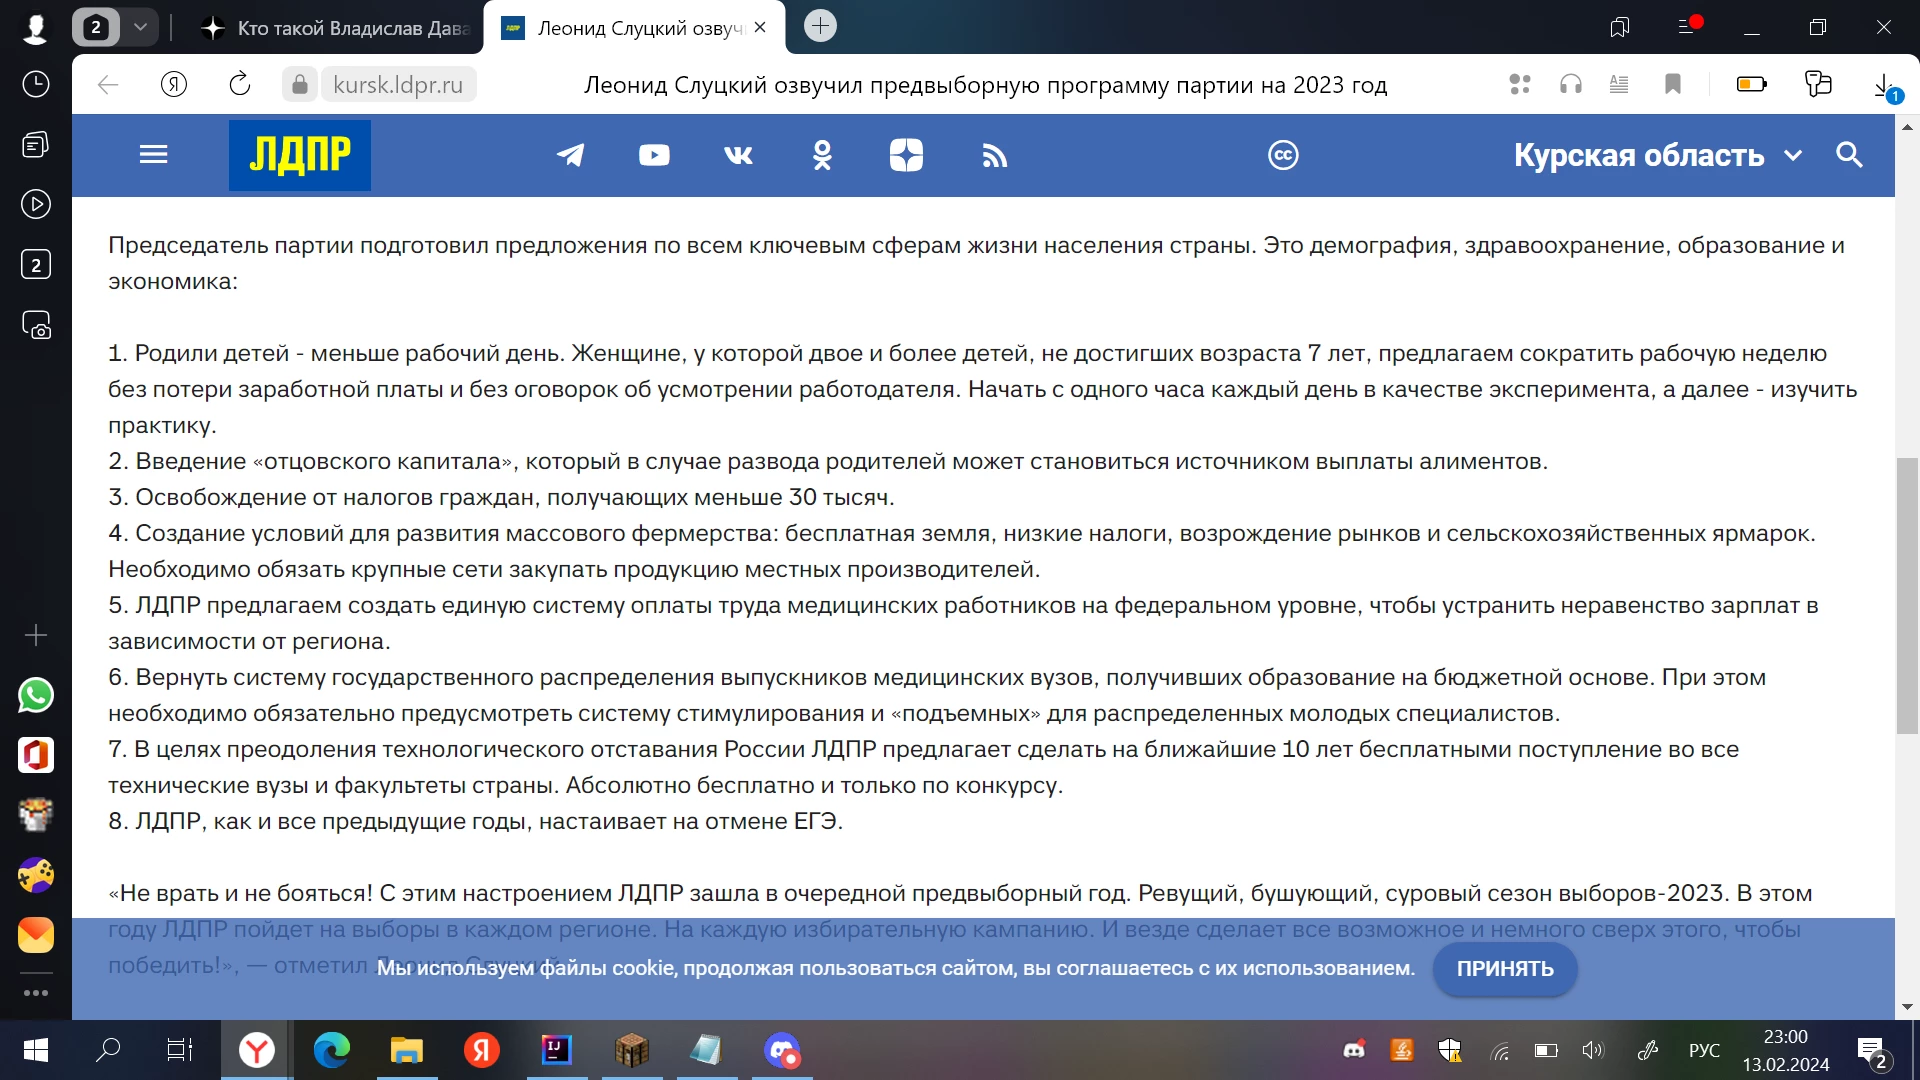Open Minecraft from the taskbar
Screen dimensions: 1920x1080
[631, 1050]
